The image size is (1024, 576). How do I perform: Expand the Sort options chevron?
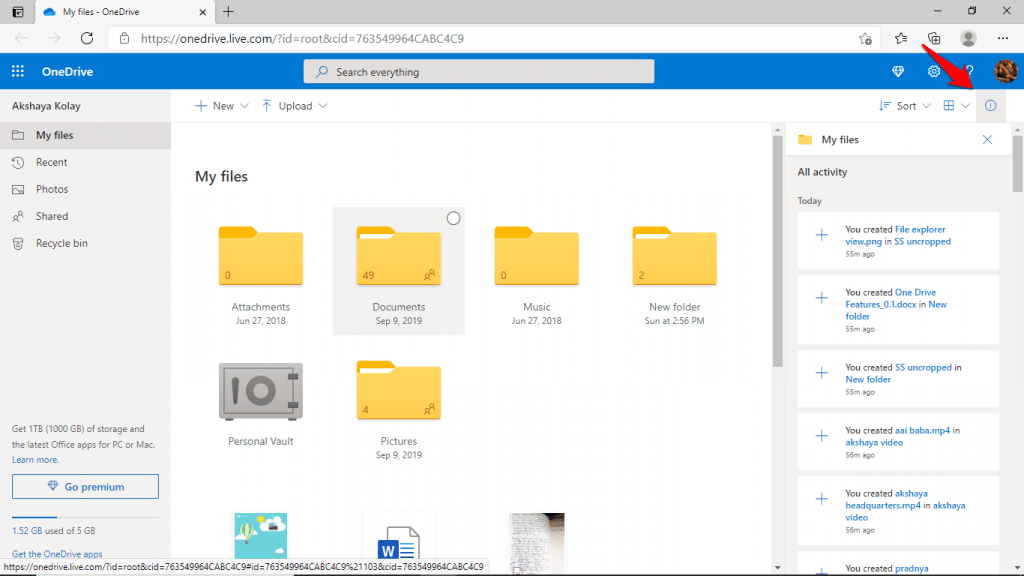click(x=925, y=105)
